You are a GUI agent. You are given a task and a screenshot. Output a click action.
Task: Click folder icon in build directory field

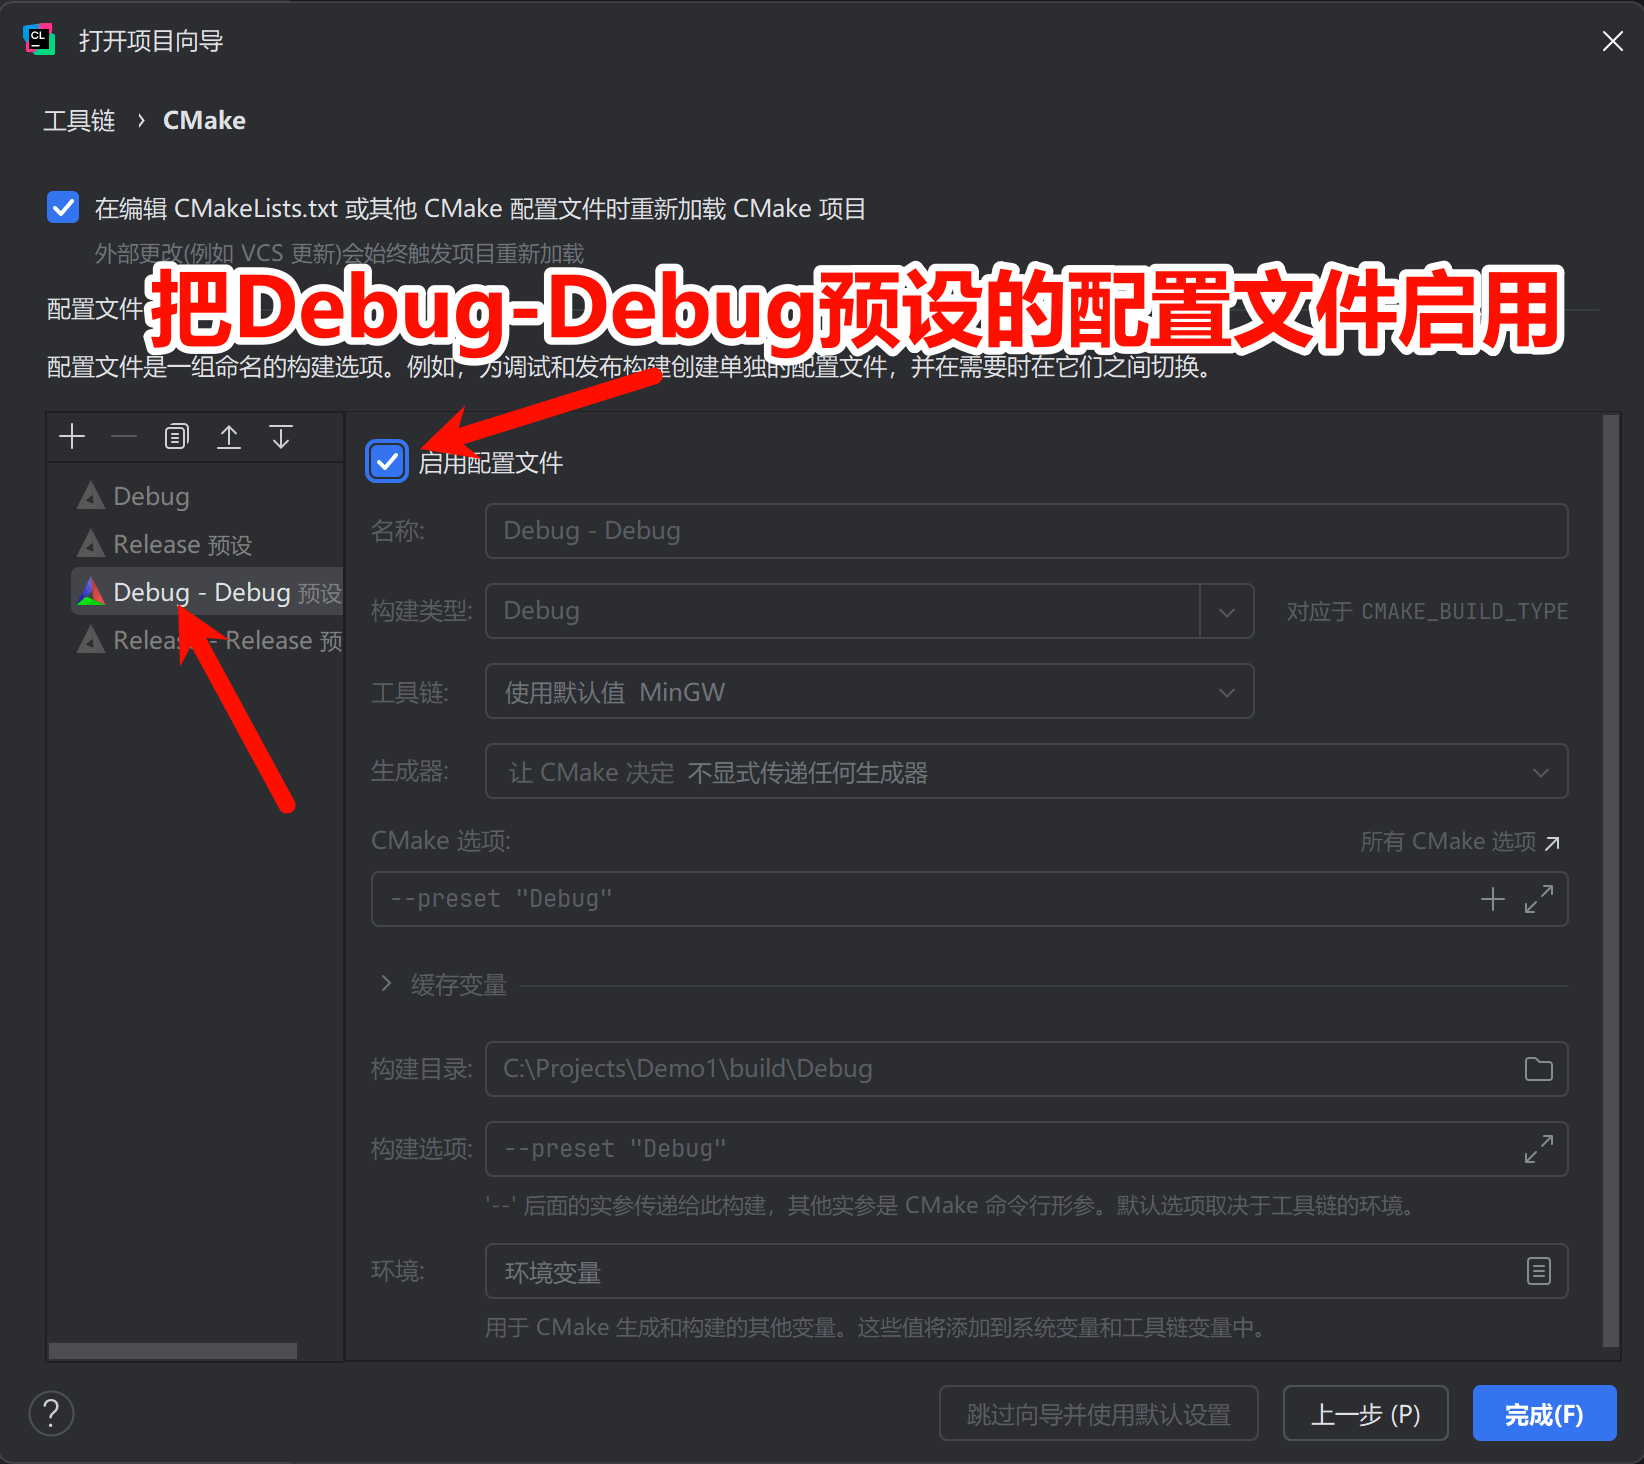1538,1069
